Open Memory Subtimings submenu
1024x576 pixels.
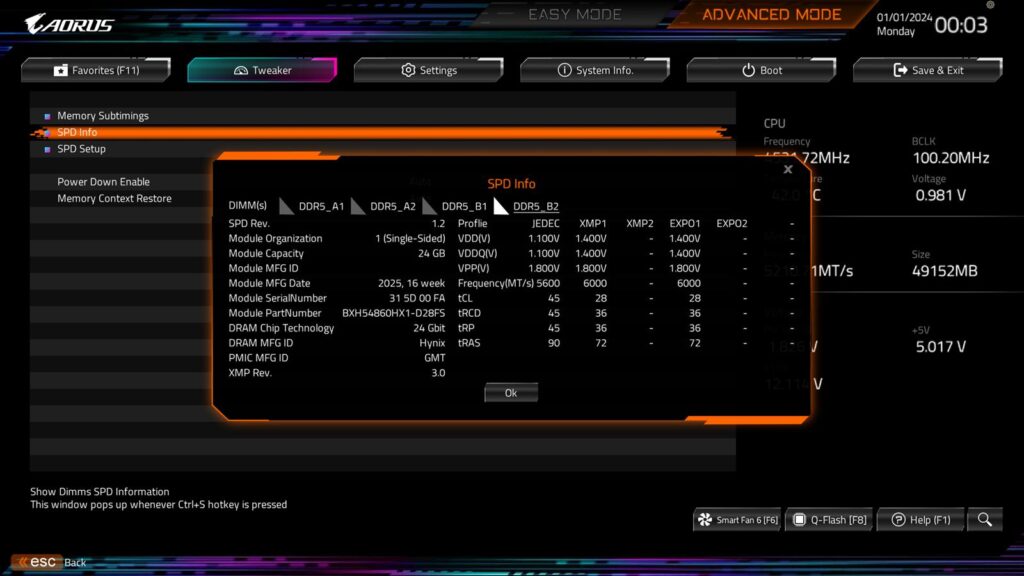(x=103, y=116)
